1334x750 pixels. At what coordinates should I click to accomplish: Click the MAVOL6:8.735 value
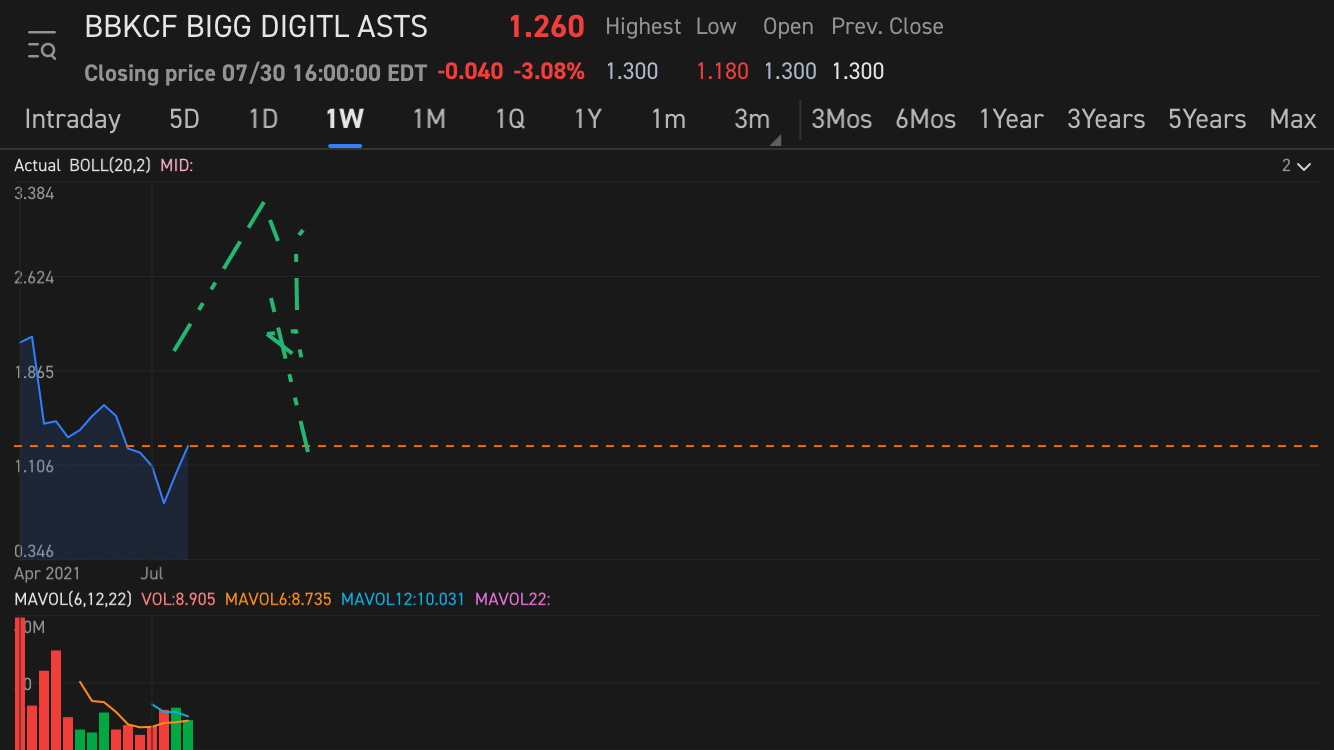pyautogui.click(x=278, y=599)
